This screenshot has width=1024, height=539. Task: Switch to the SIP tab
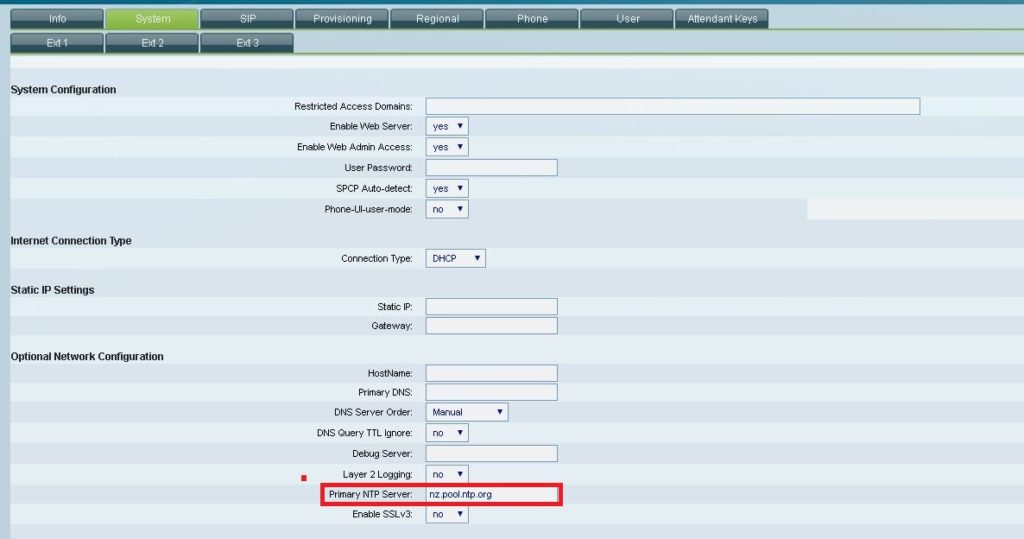point(247,19)
